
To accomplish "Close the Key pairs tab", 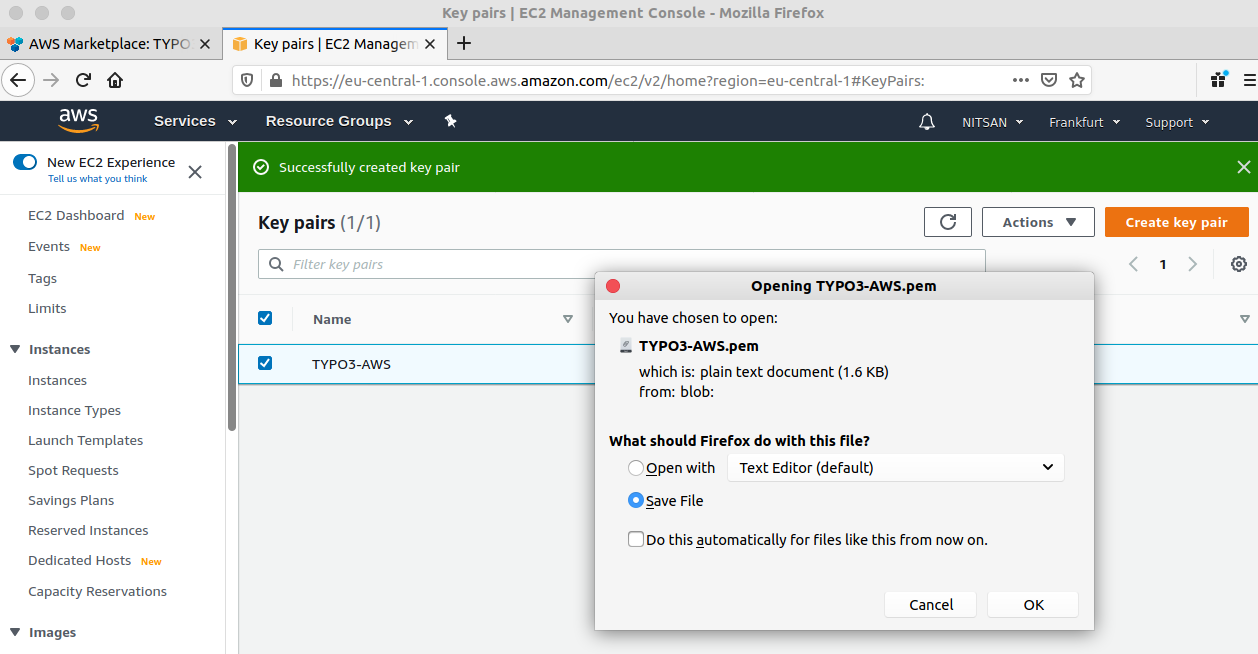I will coord(432,44).
